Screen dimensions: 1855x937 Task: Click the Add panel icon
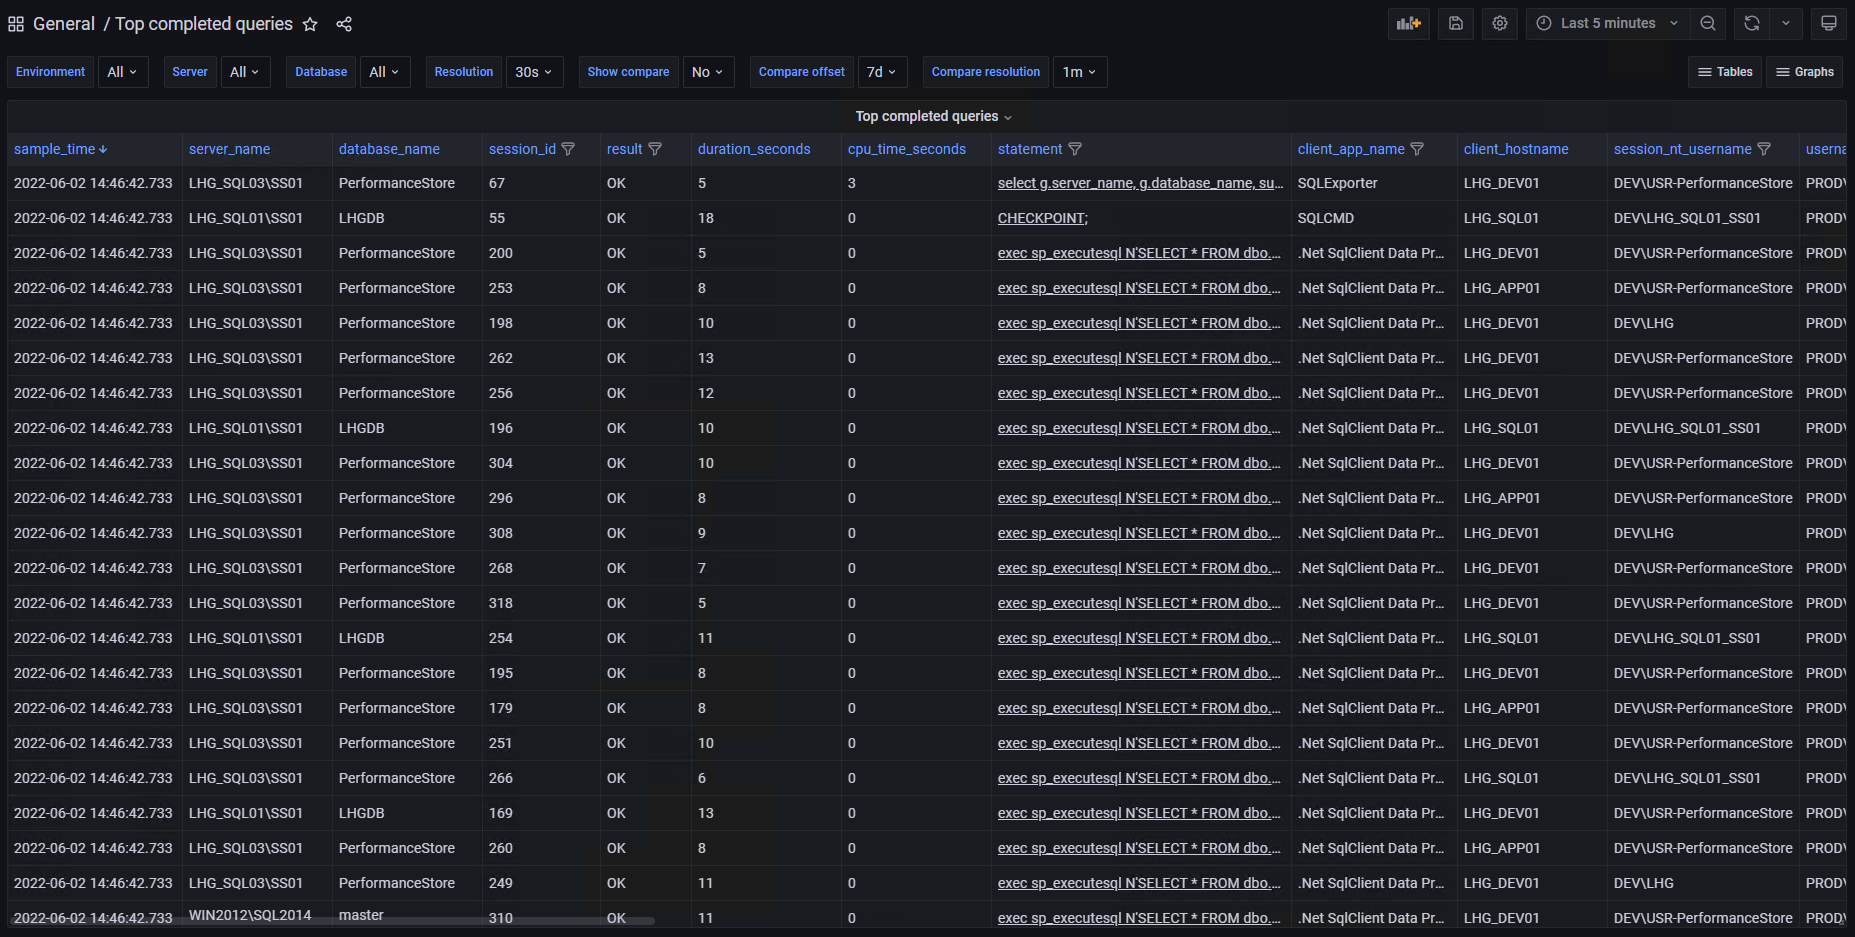[x=1408, y=23]
